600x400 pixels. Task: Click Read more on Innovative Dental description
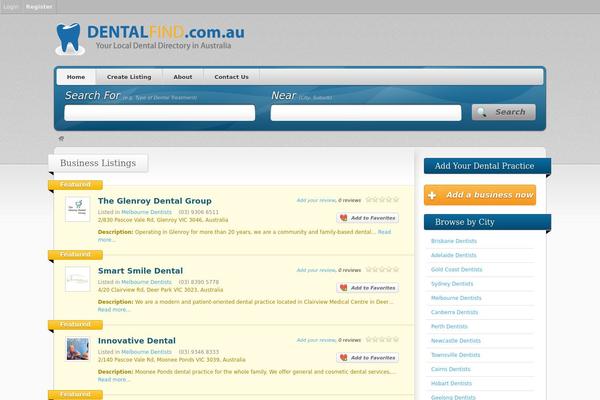pos(114,380)
